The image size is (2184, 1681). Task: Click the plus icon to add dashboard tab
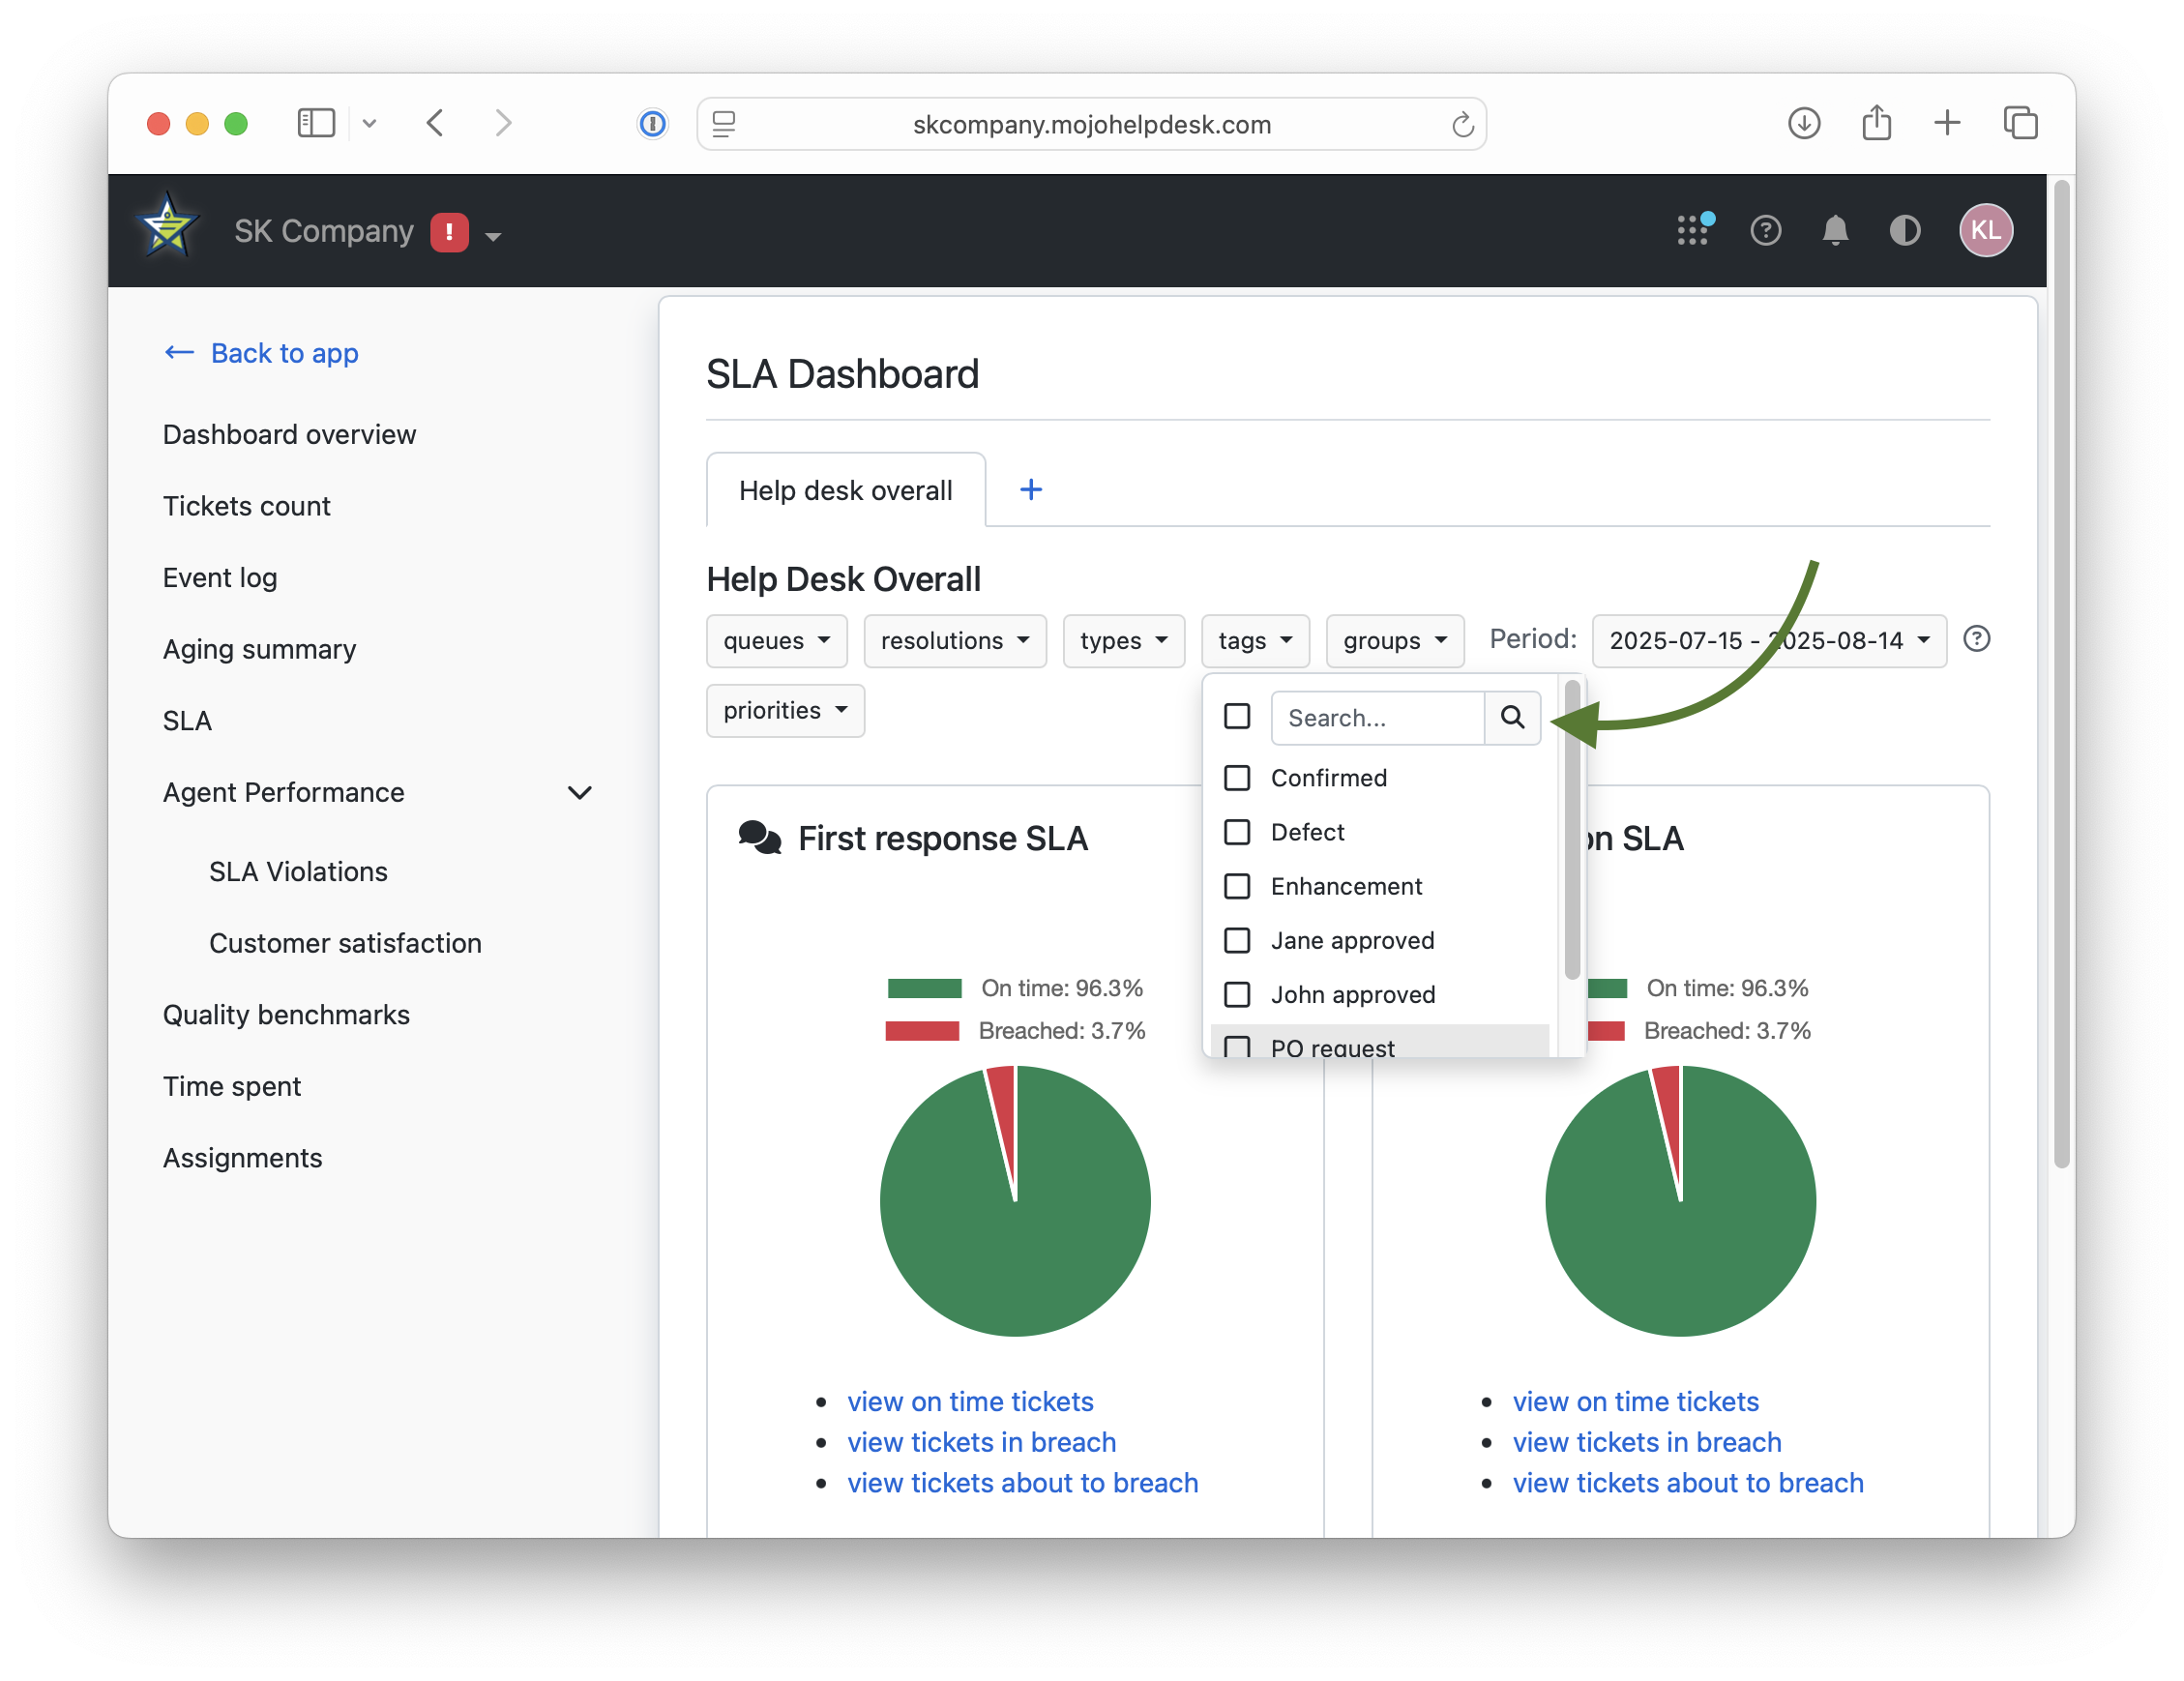[1030, 490]
